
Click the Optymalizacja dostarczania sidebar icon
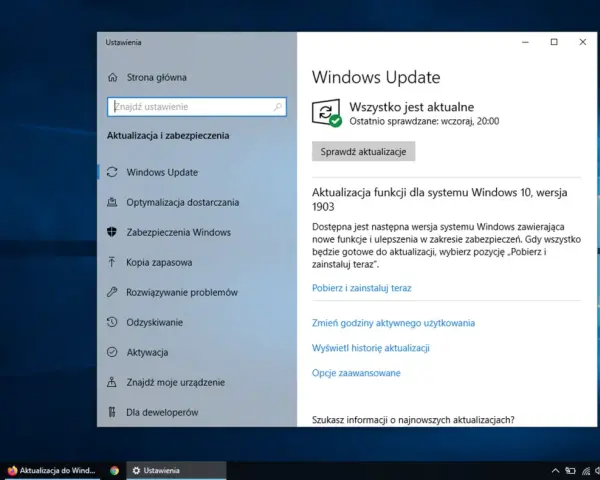pyautogui.click(x=112, y=202)
